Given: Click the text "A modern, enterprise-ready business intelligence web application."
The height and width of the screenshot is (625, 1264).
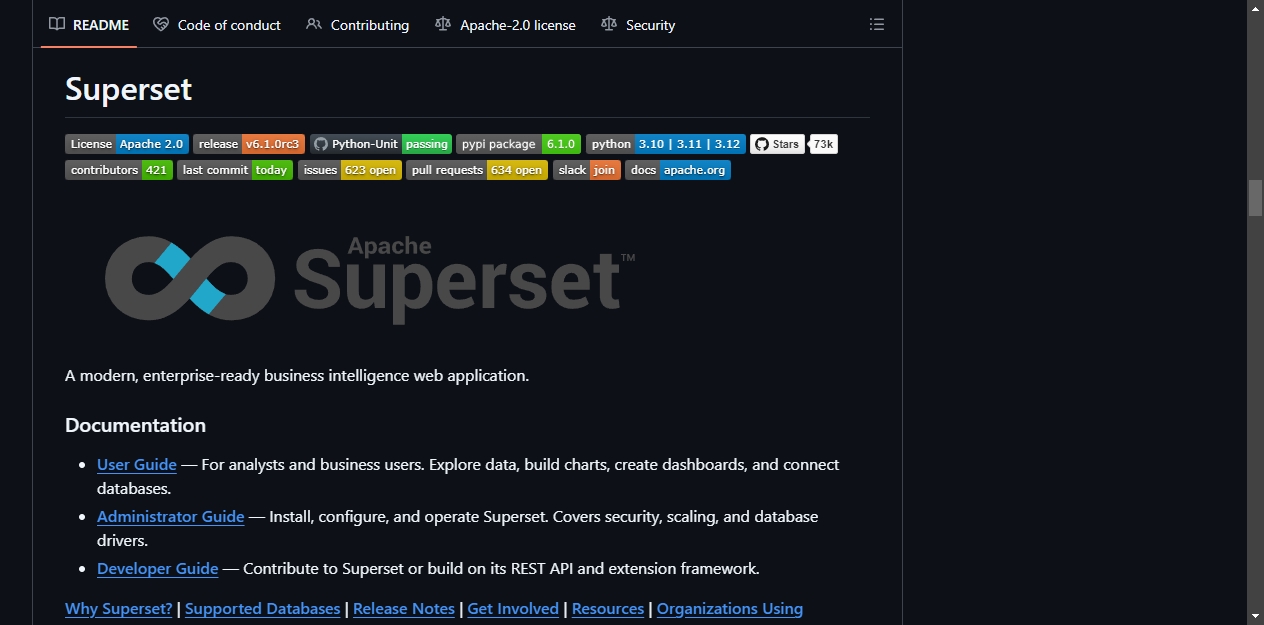Looking at the screenshot, I should click(x=297, y=376).
